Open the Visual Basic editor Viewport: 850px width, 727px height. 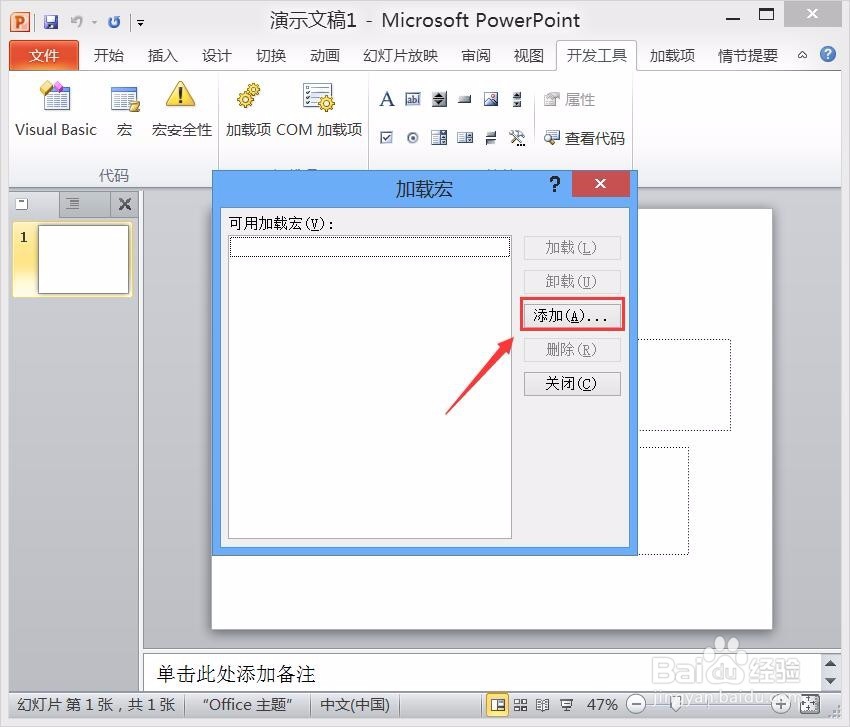click(55, 108)
